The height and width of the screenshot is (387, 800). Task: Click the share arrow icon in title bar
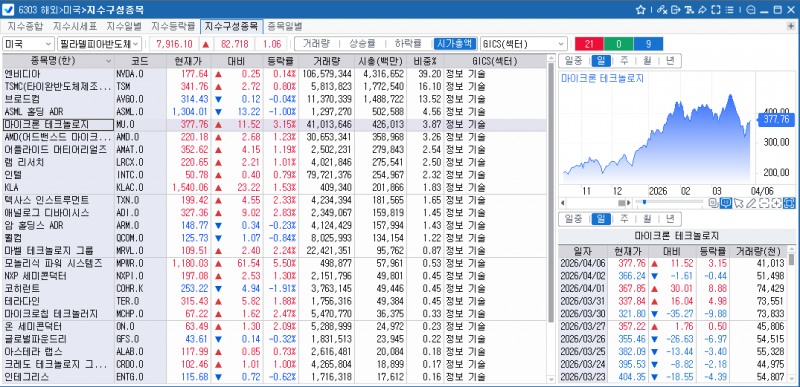702,10
